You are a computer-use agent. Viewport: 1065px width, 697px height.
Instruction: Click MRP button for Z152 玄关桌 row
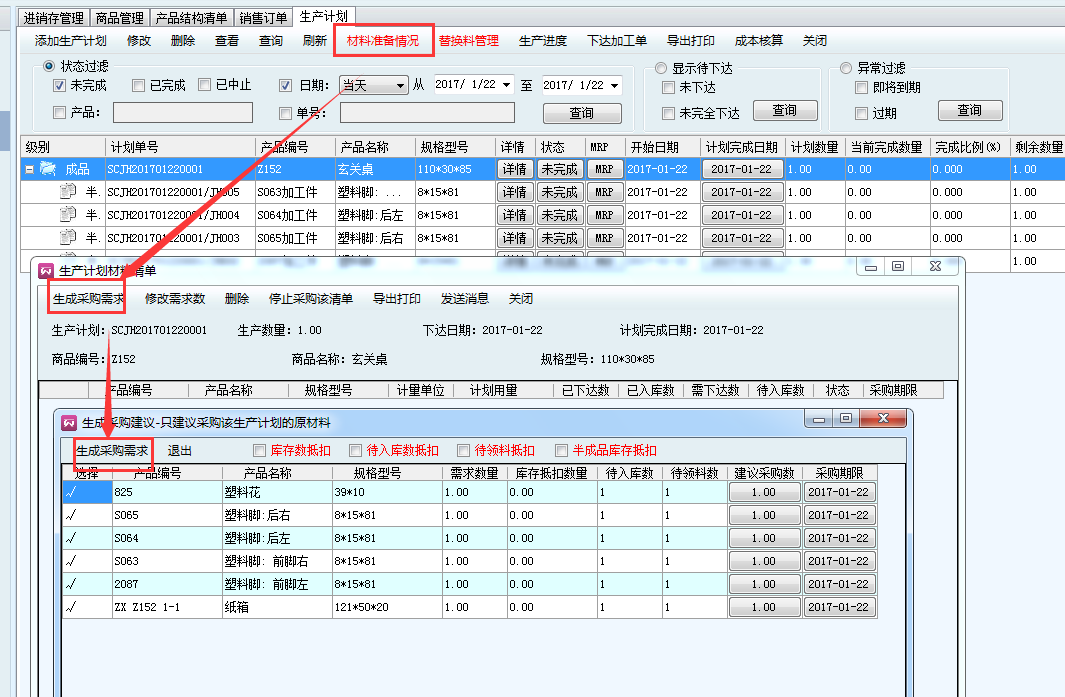pos(604,169)
